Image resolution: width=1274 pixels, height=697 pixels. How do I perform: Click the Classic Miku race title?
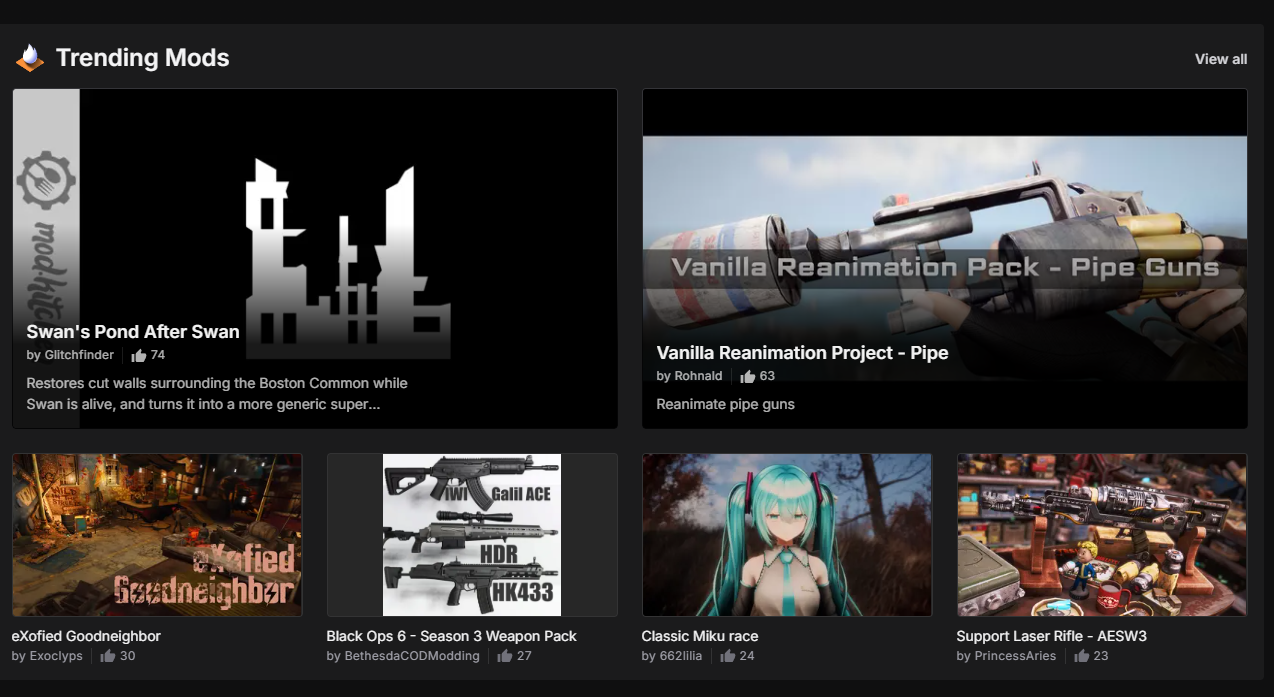(700, 636)
